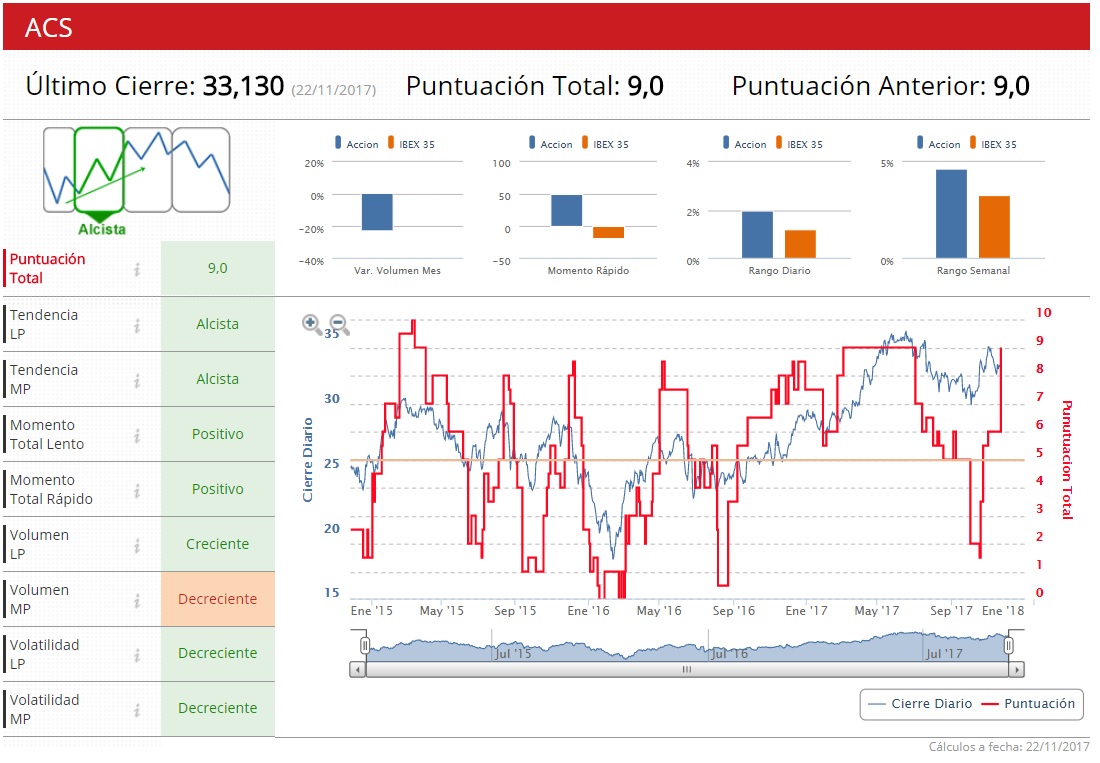This screenshot has height=763, width=1100.
Task: Click the green Alcista trend phase icon
Action: tap(99, 170)
